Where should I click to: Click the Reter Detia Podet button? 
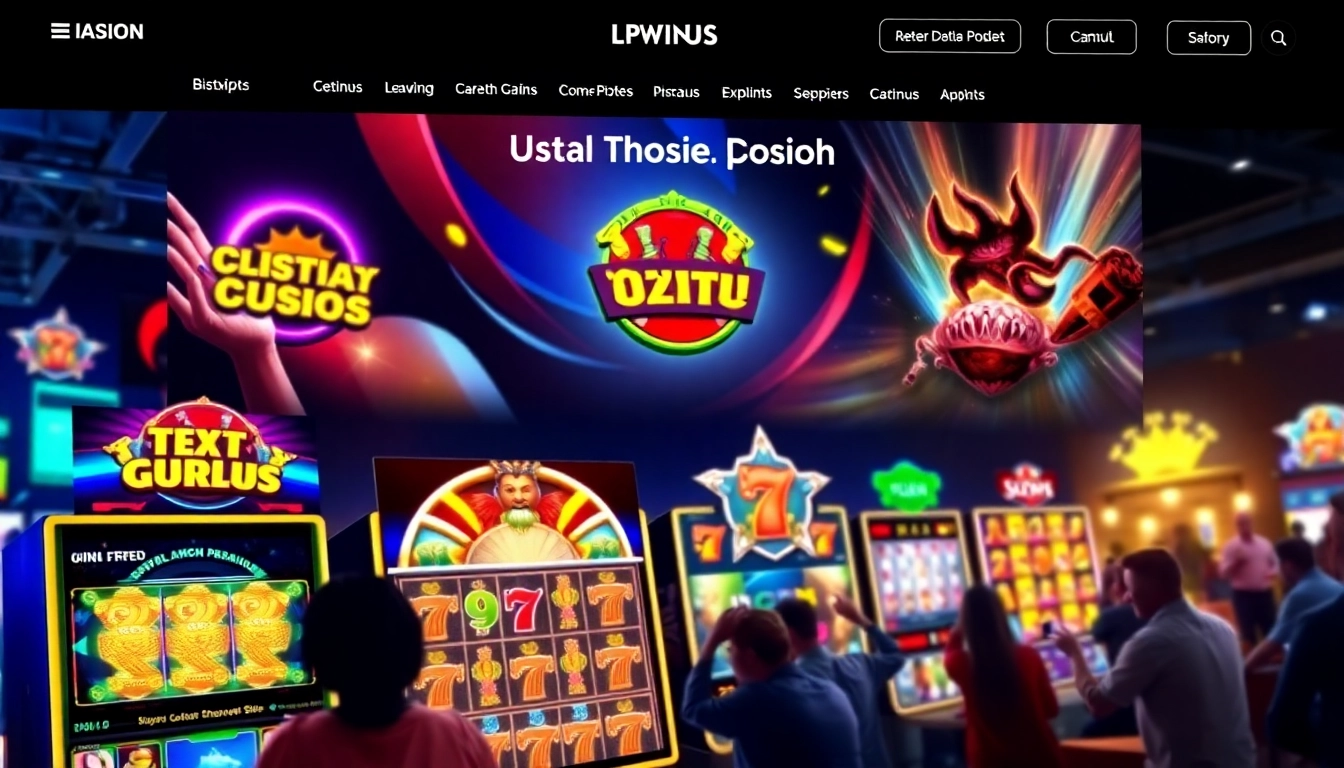pyautogui.click(x=950, y=36)
